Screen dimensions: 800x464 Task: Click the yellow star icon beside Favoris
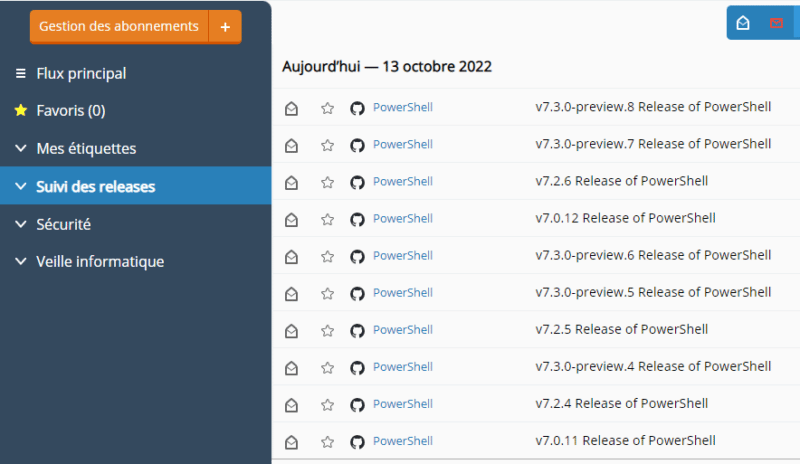tap(21, 110)
